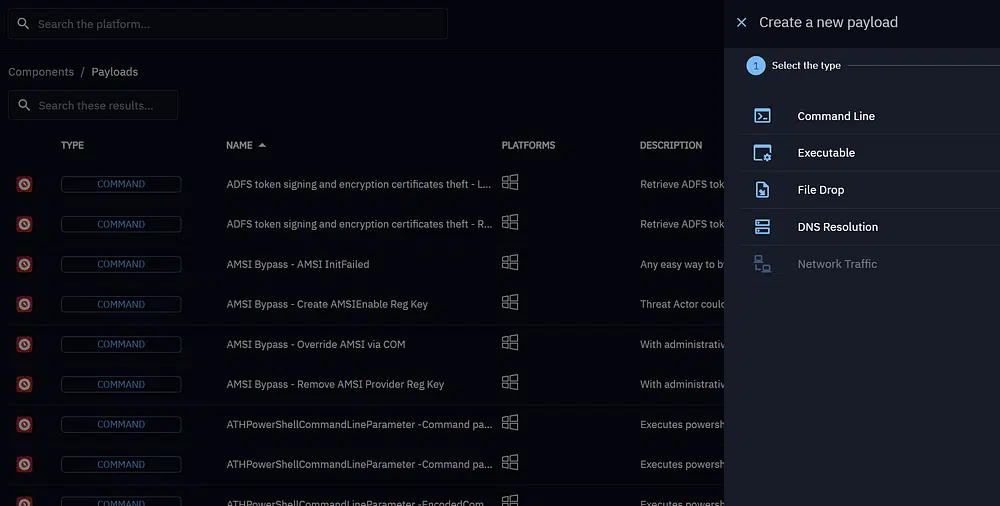This screenshot has height=506, width=1000.
Task: Click the magnifier icon in platform search
Action: click(x=23, y=24)
